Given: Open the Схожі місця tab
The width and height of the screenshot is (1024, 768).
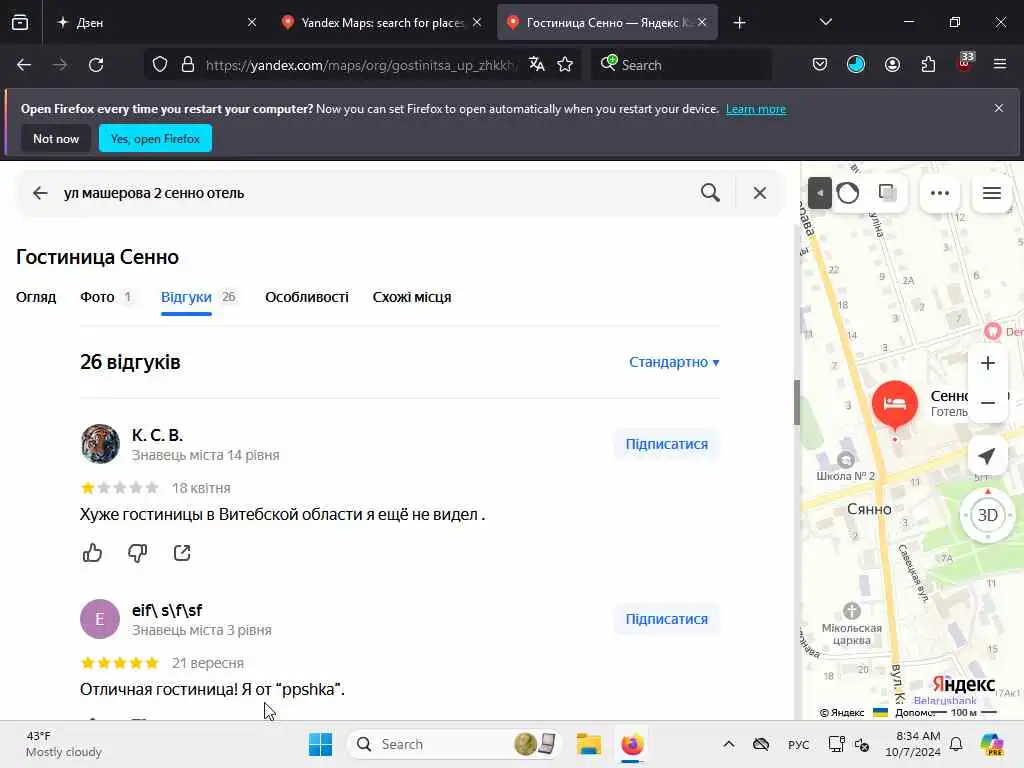Looking at the screenshot, I should (412, 297).
